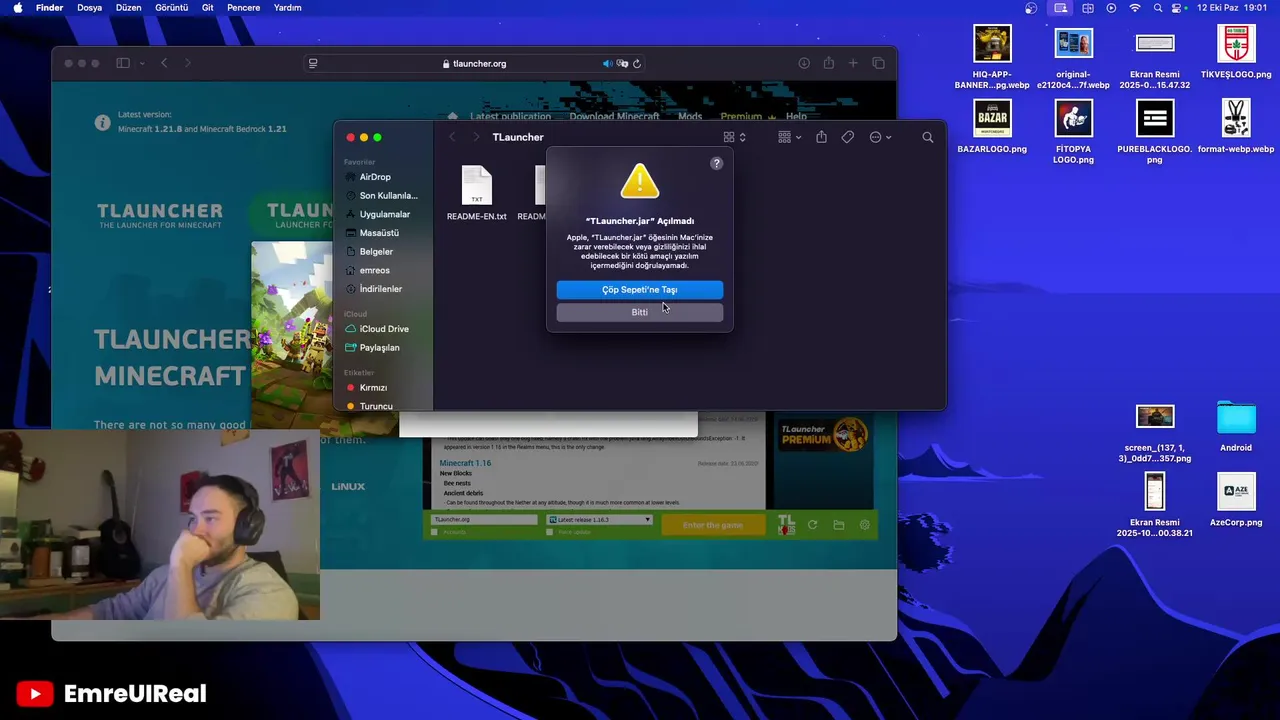Go forward in Finder window
Screen dimensions: 1280x720
[x=475, y=137]
